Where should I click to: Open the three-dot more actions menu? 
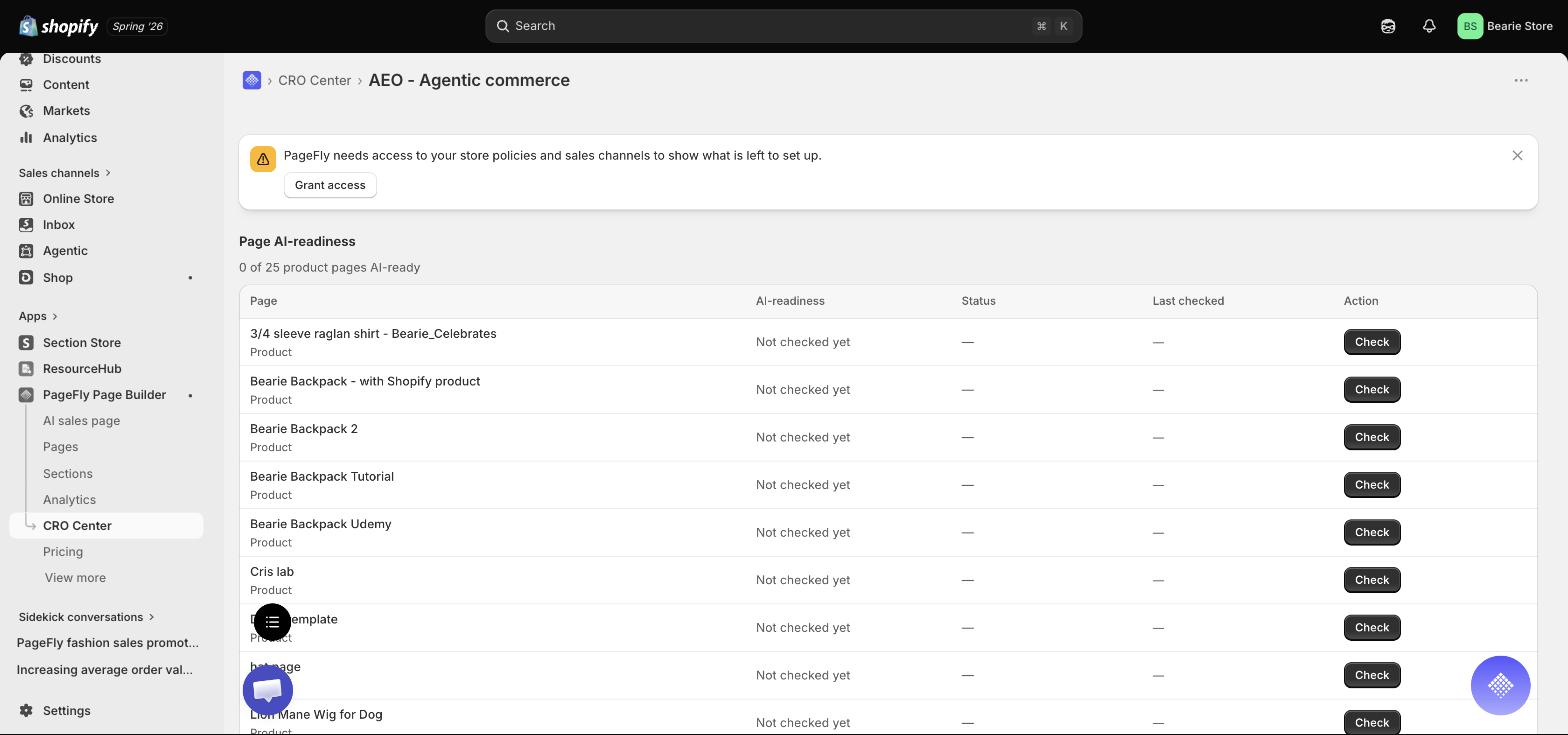(1521, 80)
